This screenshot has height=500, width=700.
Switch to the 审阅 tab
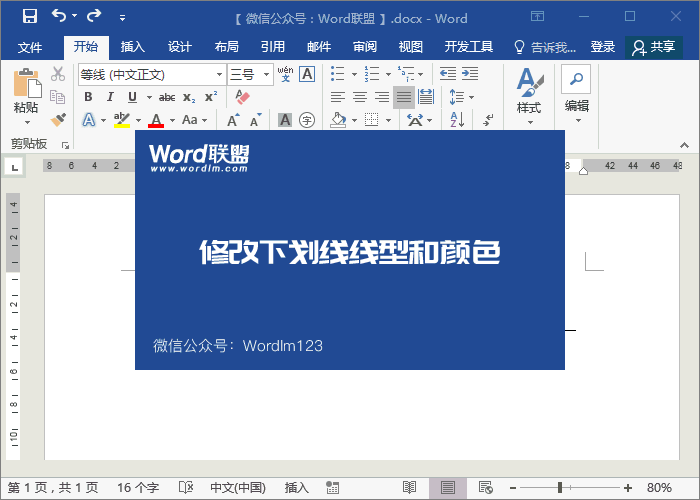pos(365,46)
